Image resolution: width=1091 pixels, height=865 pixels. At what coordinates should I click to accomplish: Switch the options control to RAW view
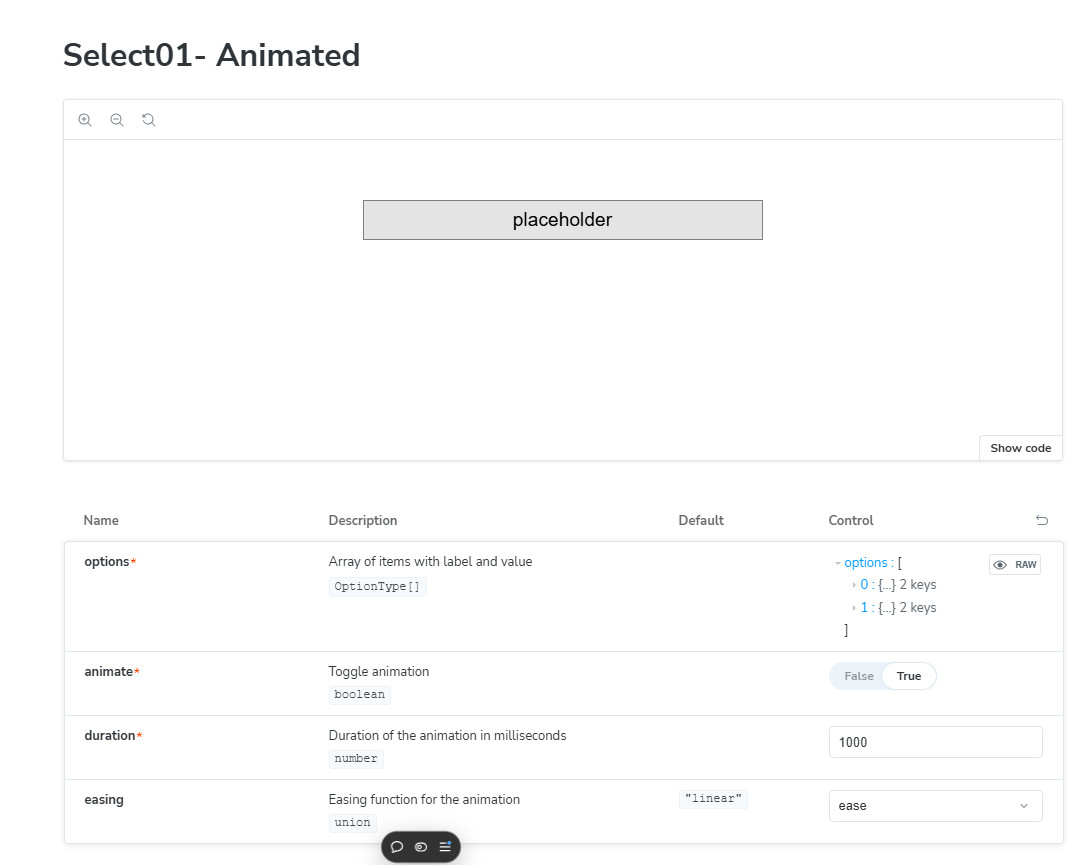tap(1015, 565)
